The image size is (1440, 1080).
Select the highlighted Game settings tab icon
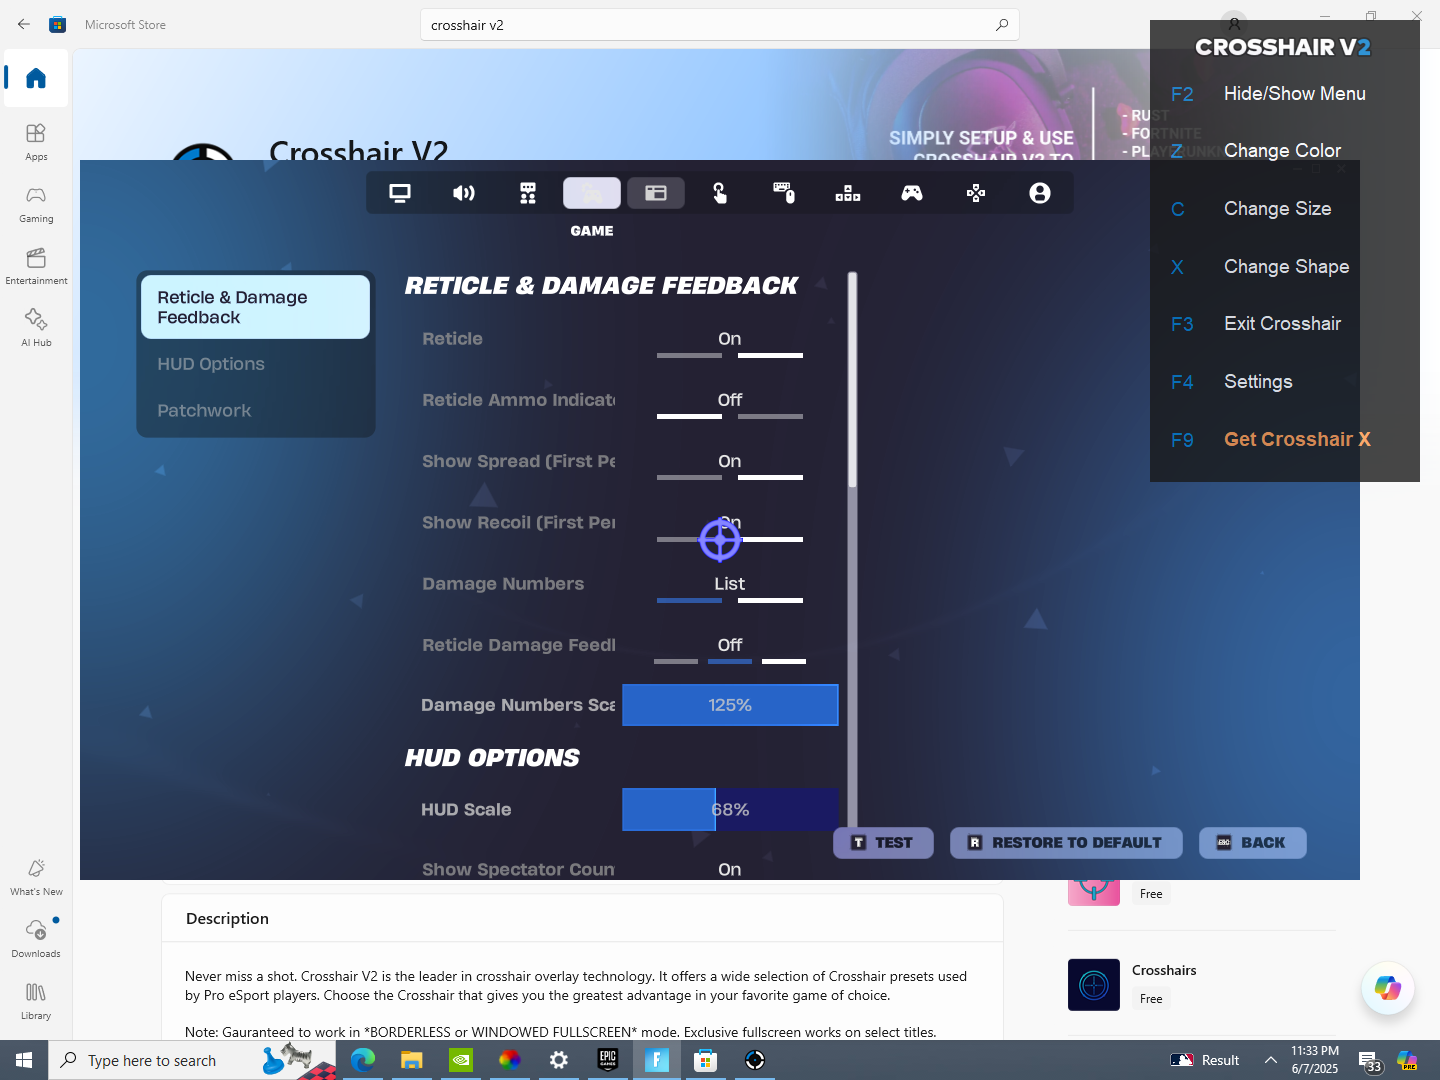(592, 193)
